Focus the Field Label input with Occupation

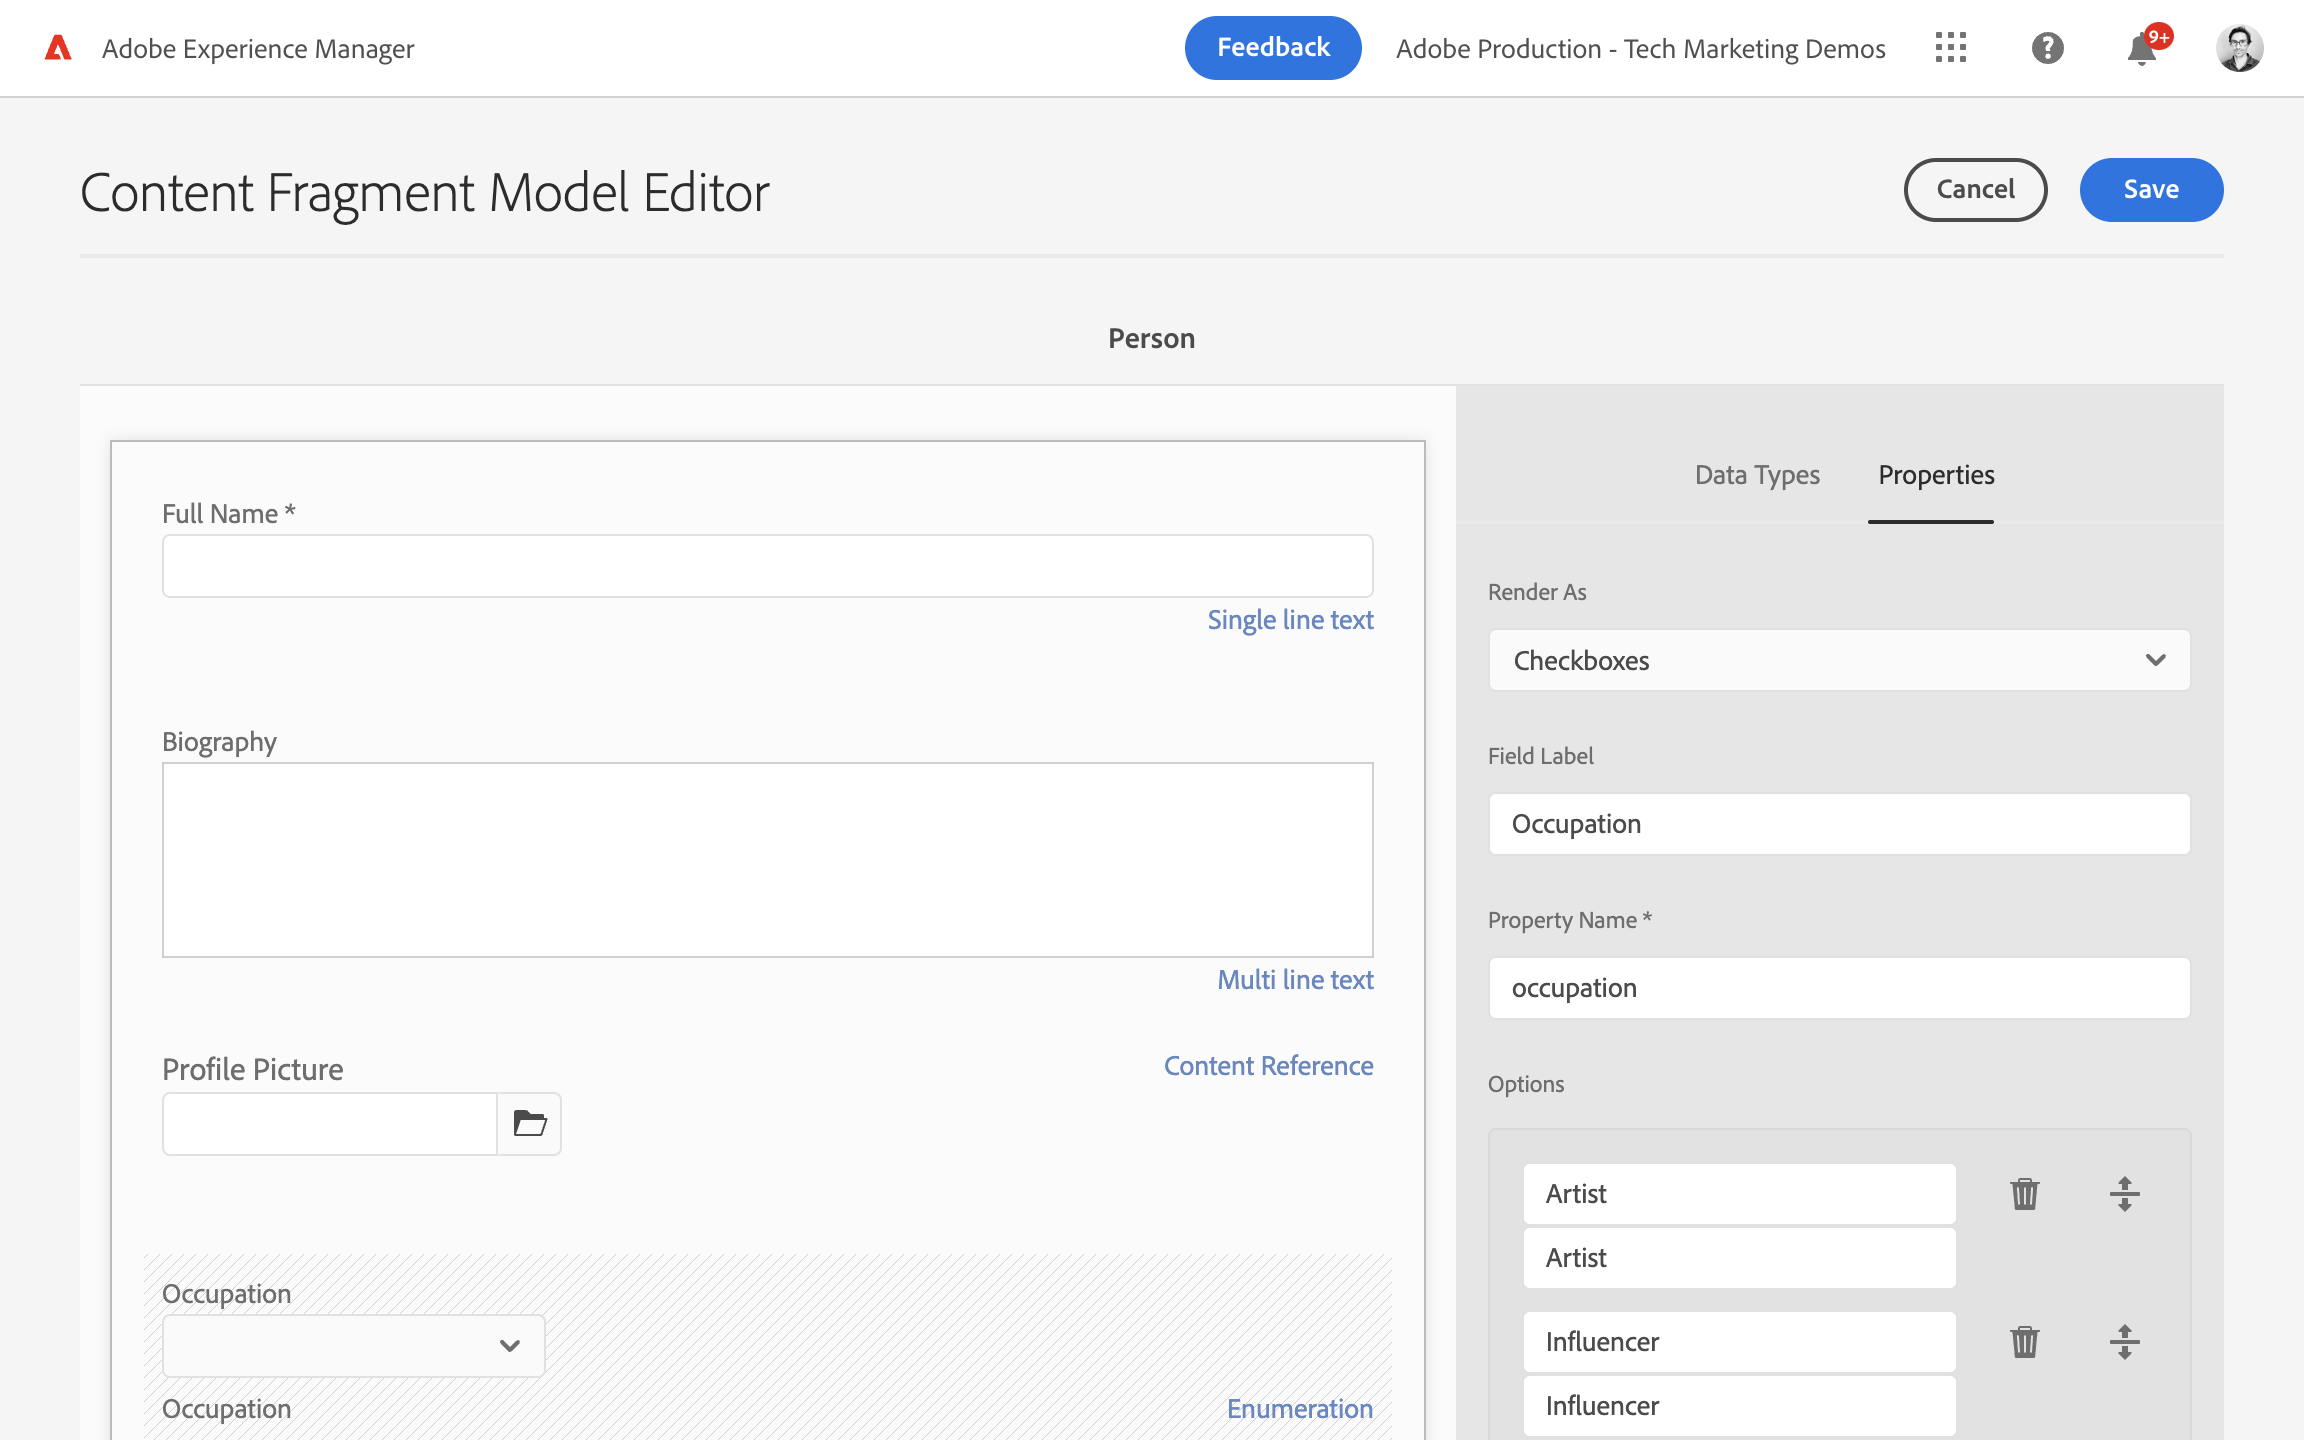[x=1839, y=824]
